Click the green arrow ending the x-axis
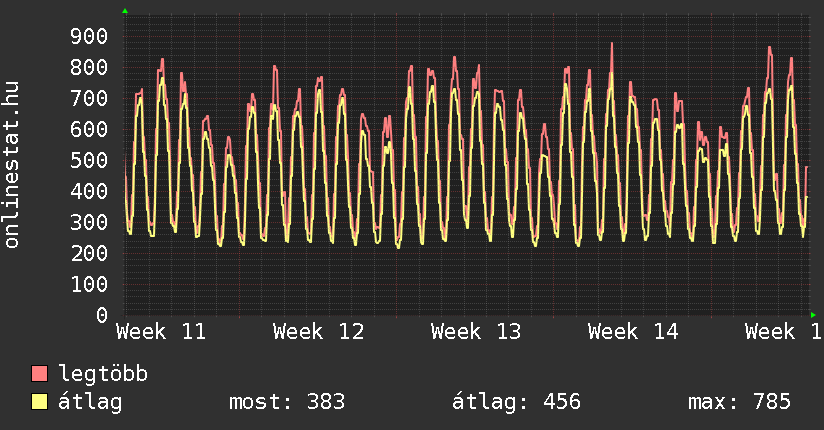 [813, 314]
